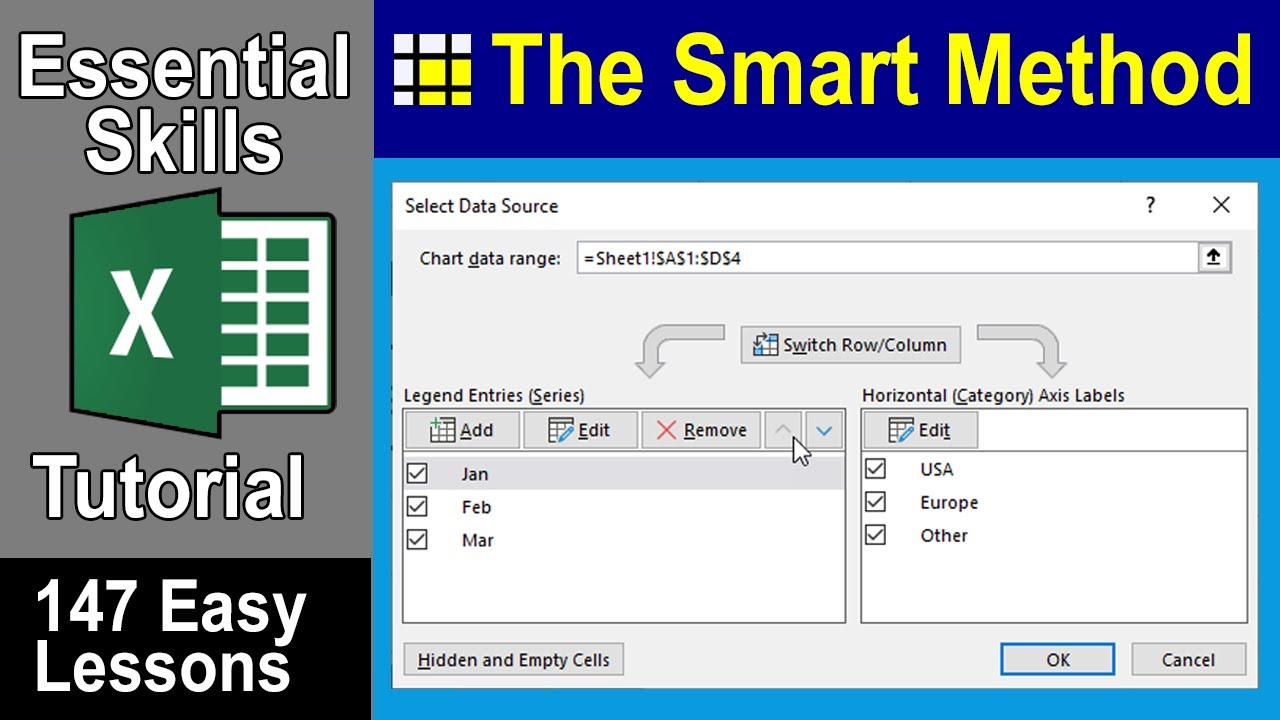Select the Feb series row
Image resolution: width=1280 pixels, height=720 pixels.
coord(624,507)
